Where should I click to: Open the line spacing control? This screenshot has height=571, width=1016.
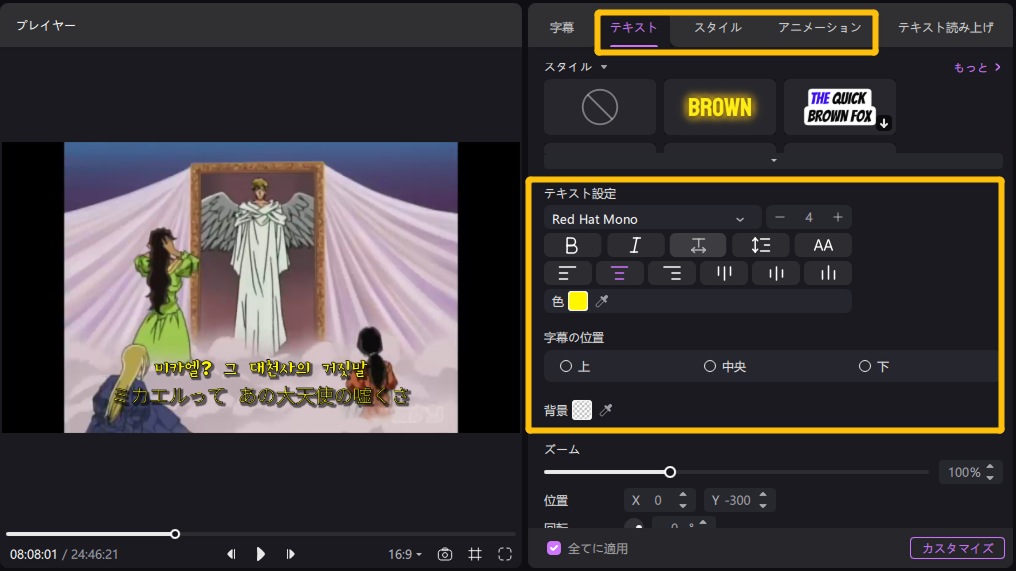click(761, 246)
